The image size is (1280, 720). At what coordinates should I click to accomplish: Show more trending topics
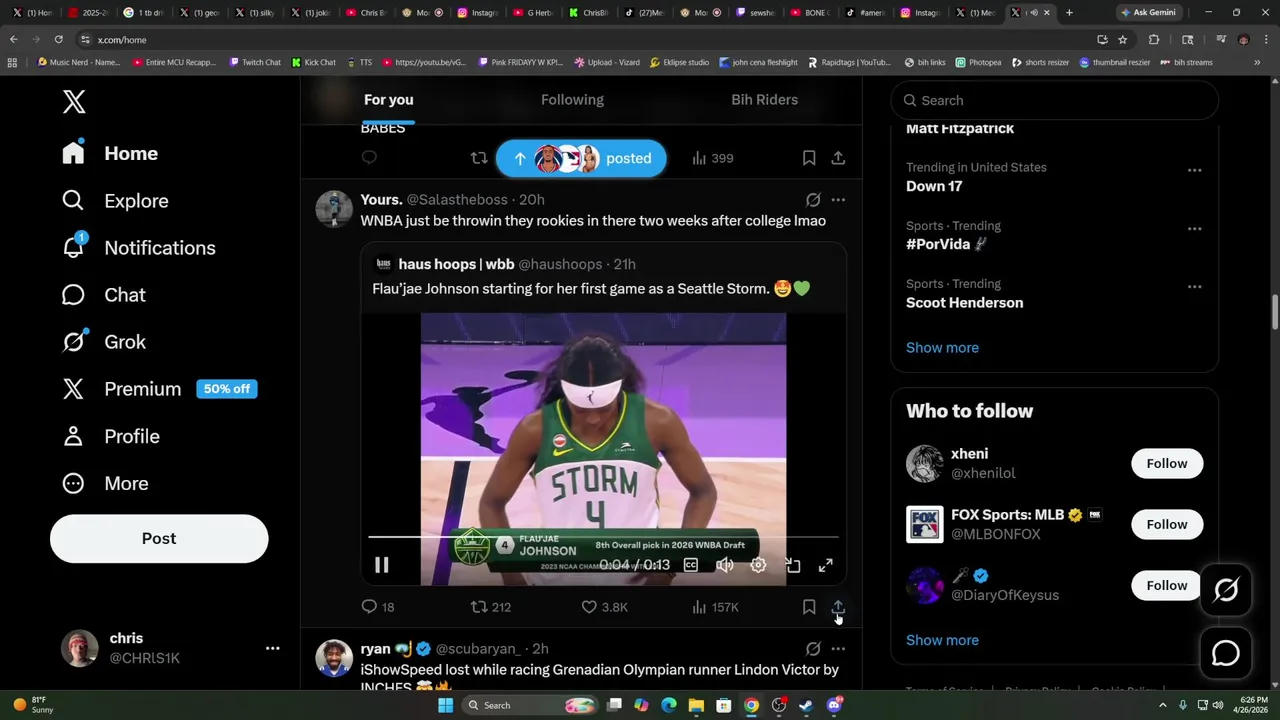[942, 347]
